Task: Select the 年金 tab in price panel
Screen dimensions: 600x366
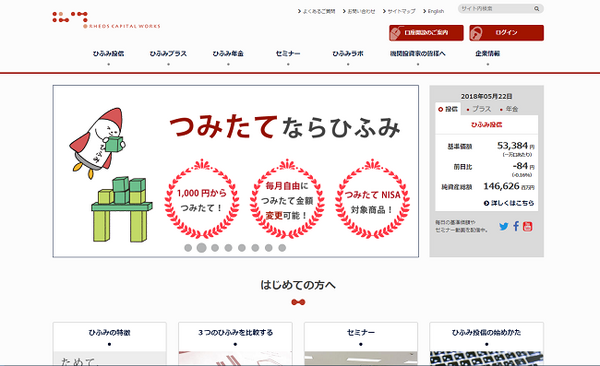Action: (509, 109)
